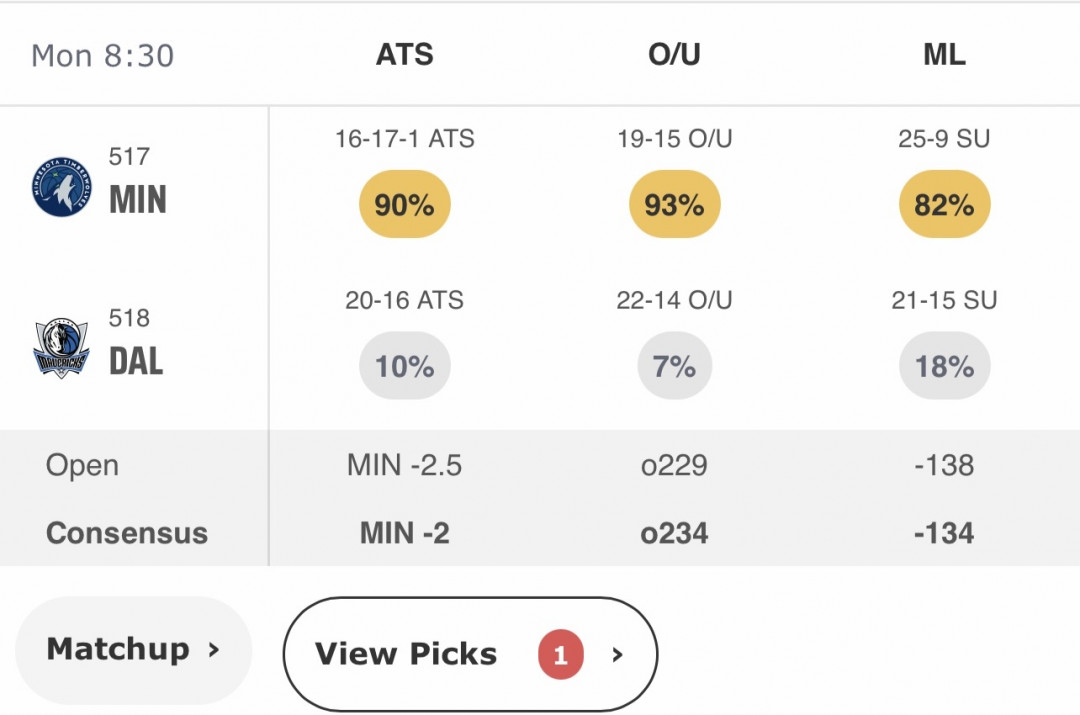This screenshot has height=715, width=1080.
Task: Click the consensus total o234
Action: tap(674, 533)
